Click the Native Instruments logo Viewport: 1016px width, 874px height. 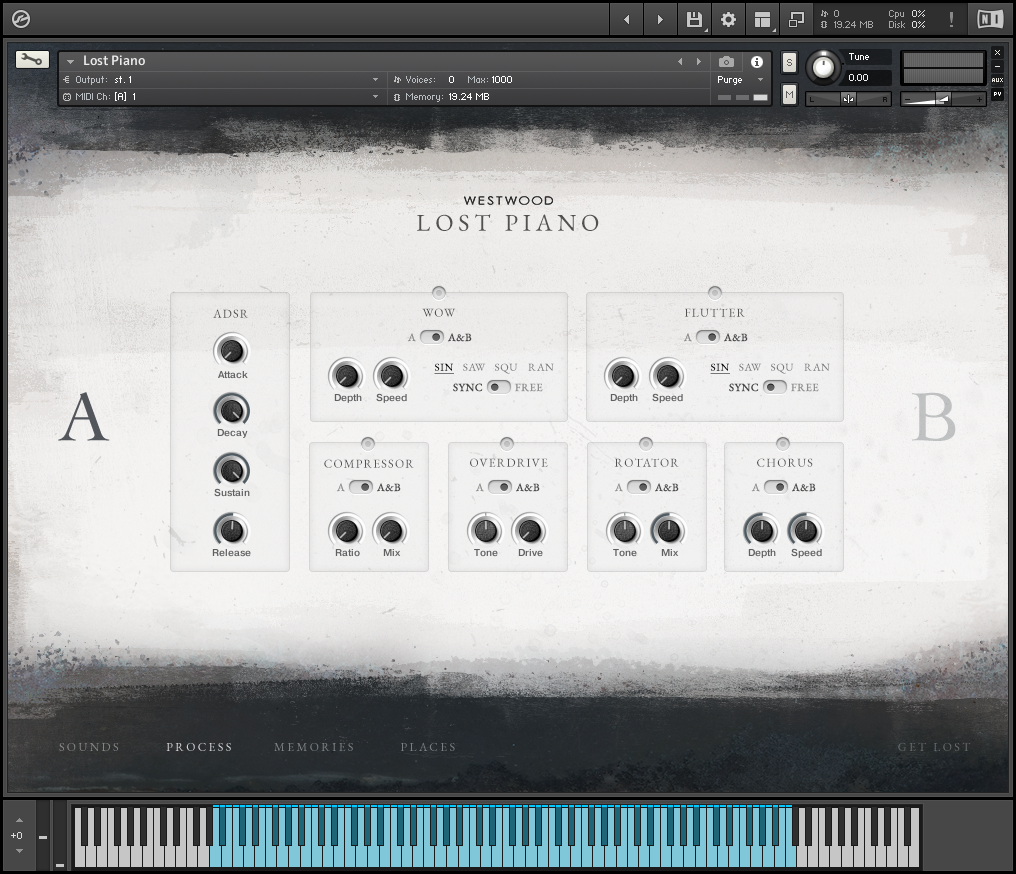click(x=989, y=19)
